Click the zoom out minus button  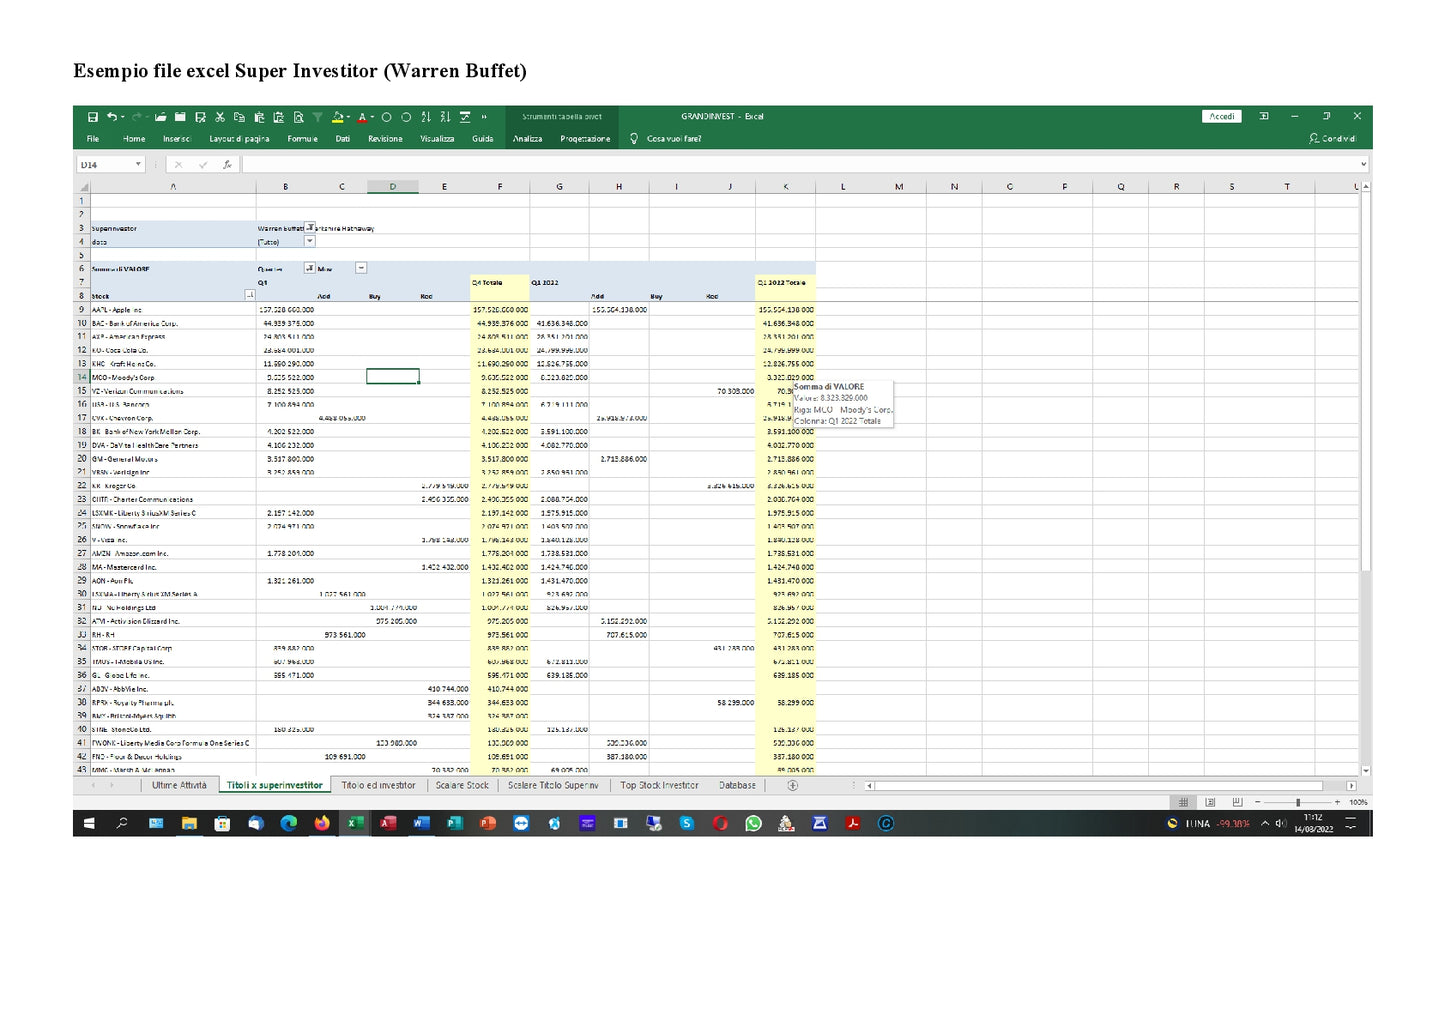coord(1258,802)
